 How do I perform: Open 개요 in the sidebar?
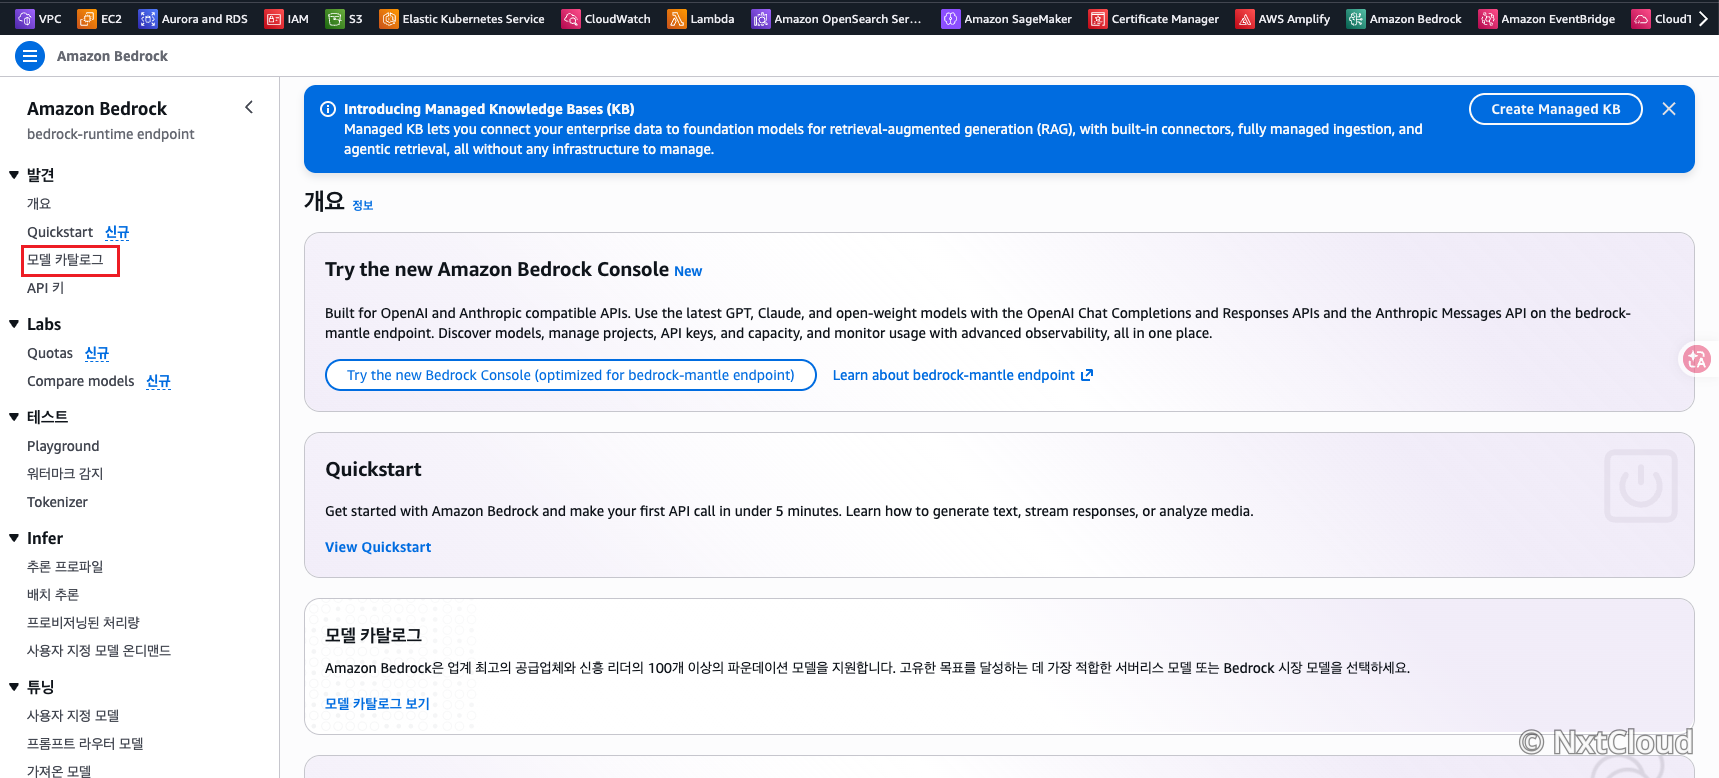[x=39, y=204]
